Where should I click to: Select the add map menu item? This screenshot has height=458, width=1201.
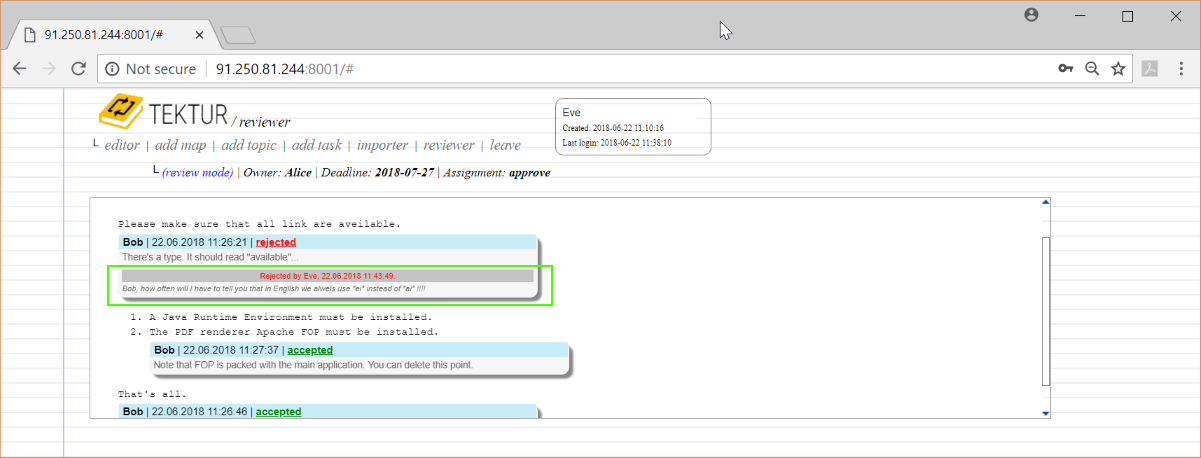tap(181, 146)
